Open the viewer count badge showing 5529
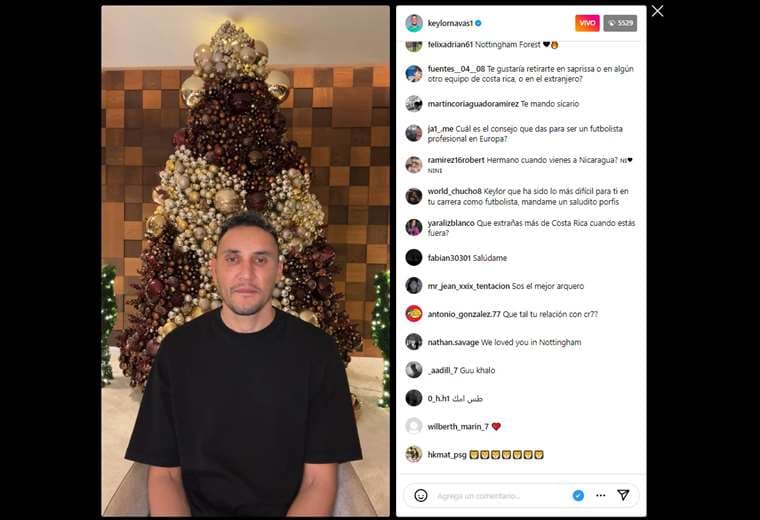The width and height of the screenshot is (760, 520). 620,23
